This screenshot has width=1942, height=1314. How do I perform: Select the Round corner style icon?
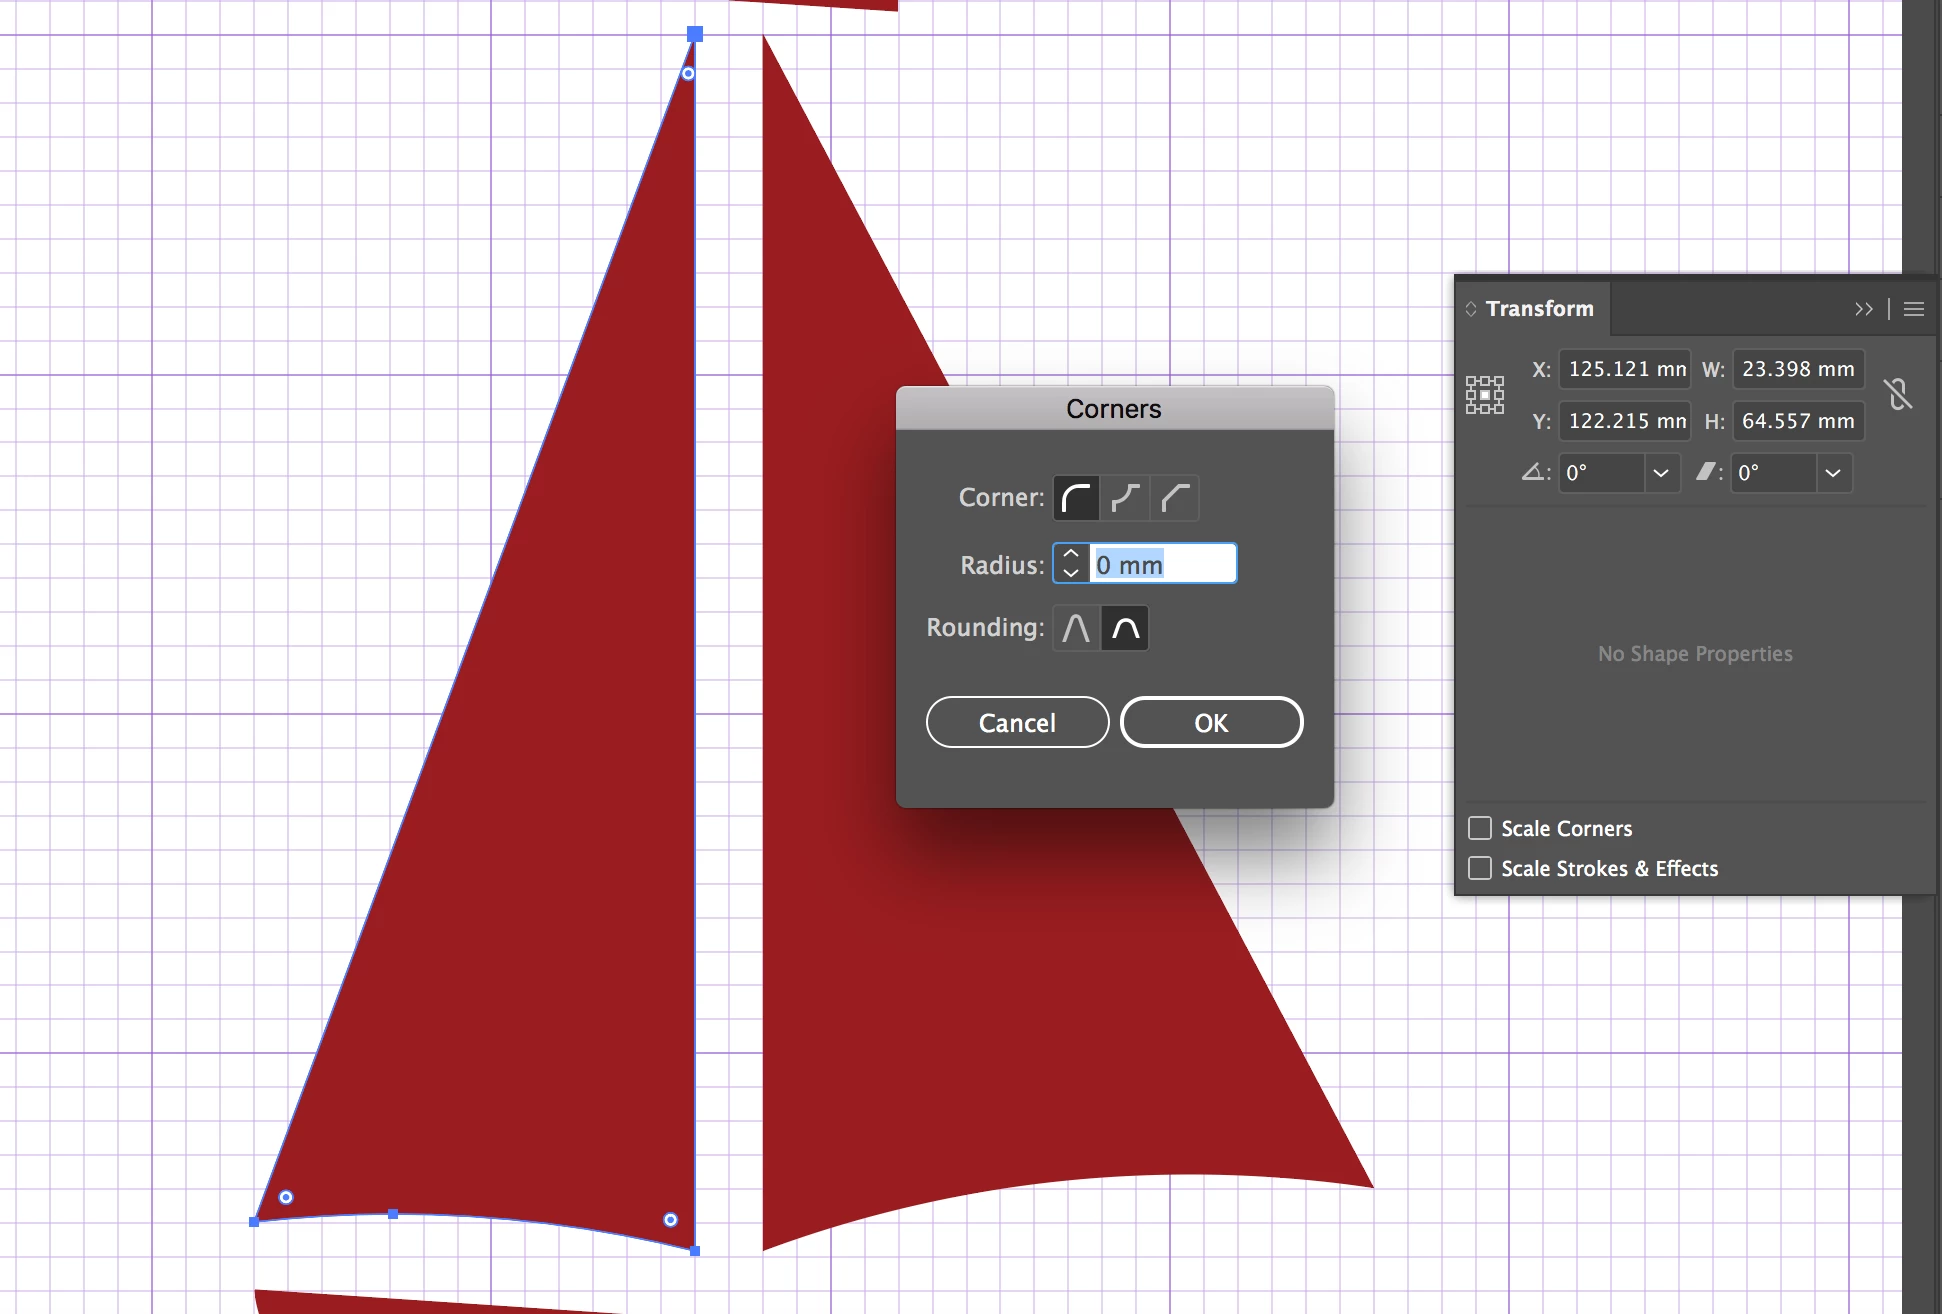point(1076,498)
